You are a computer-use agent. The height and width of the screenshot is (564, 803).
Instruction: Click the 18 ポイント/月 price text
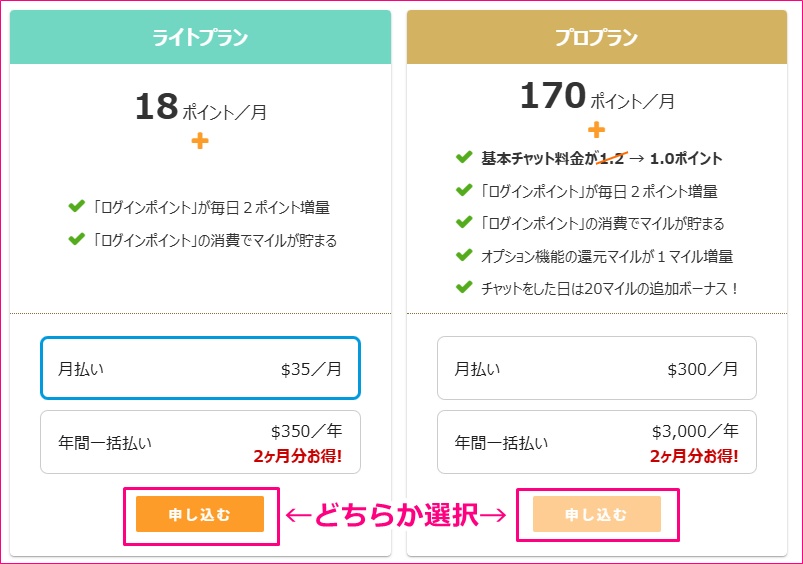200,108
